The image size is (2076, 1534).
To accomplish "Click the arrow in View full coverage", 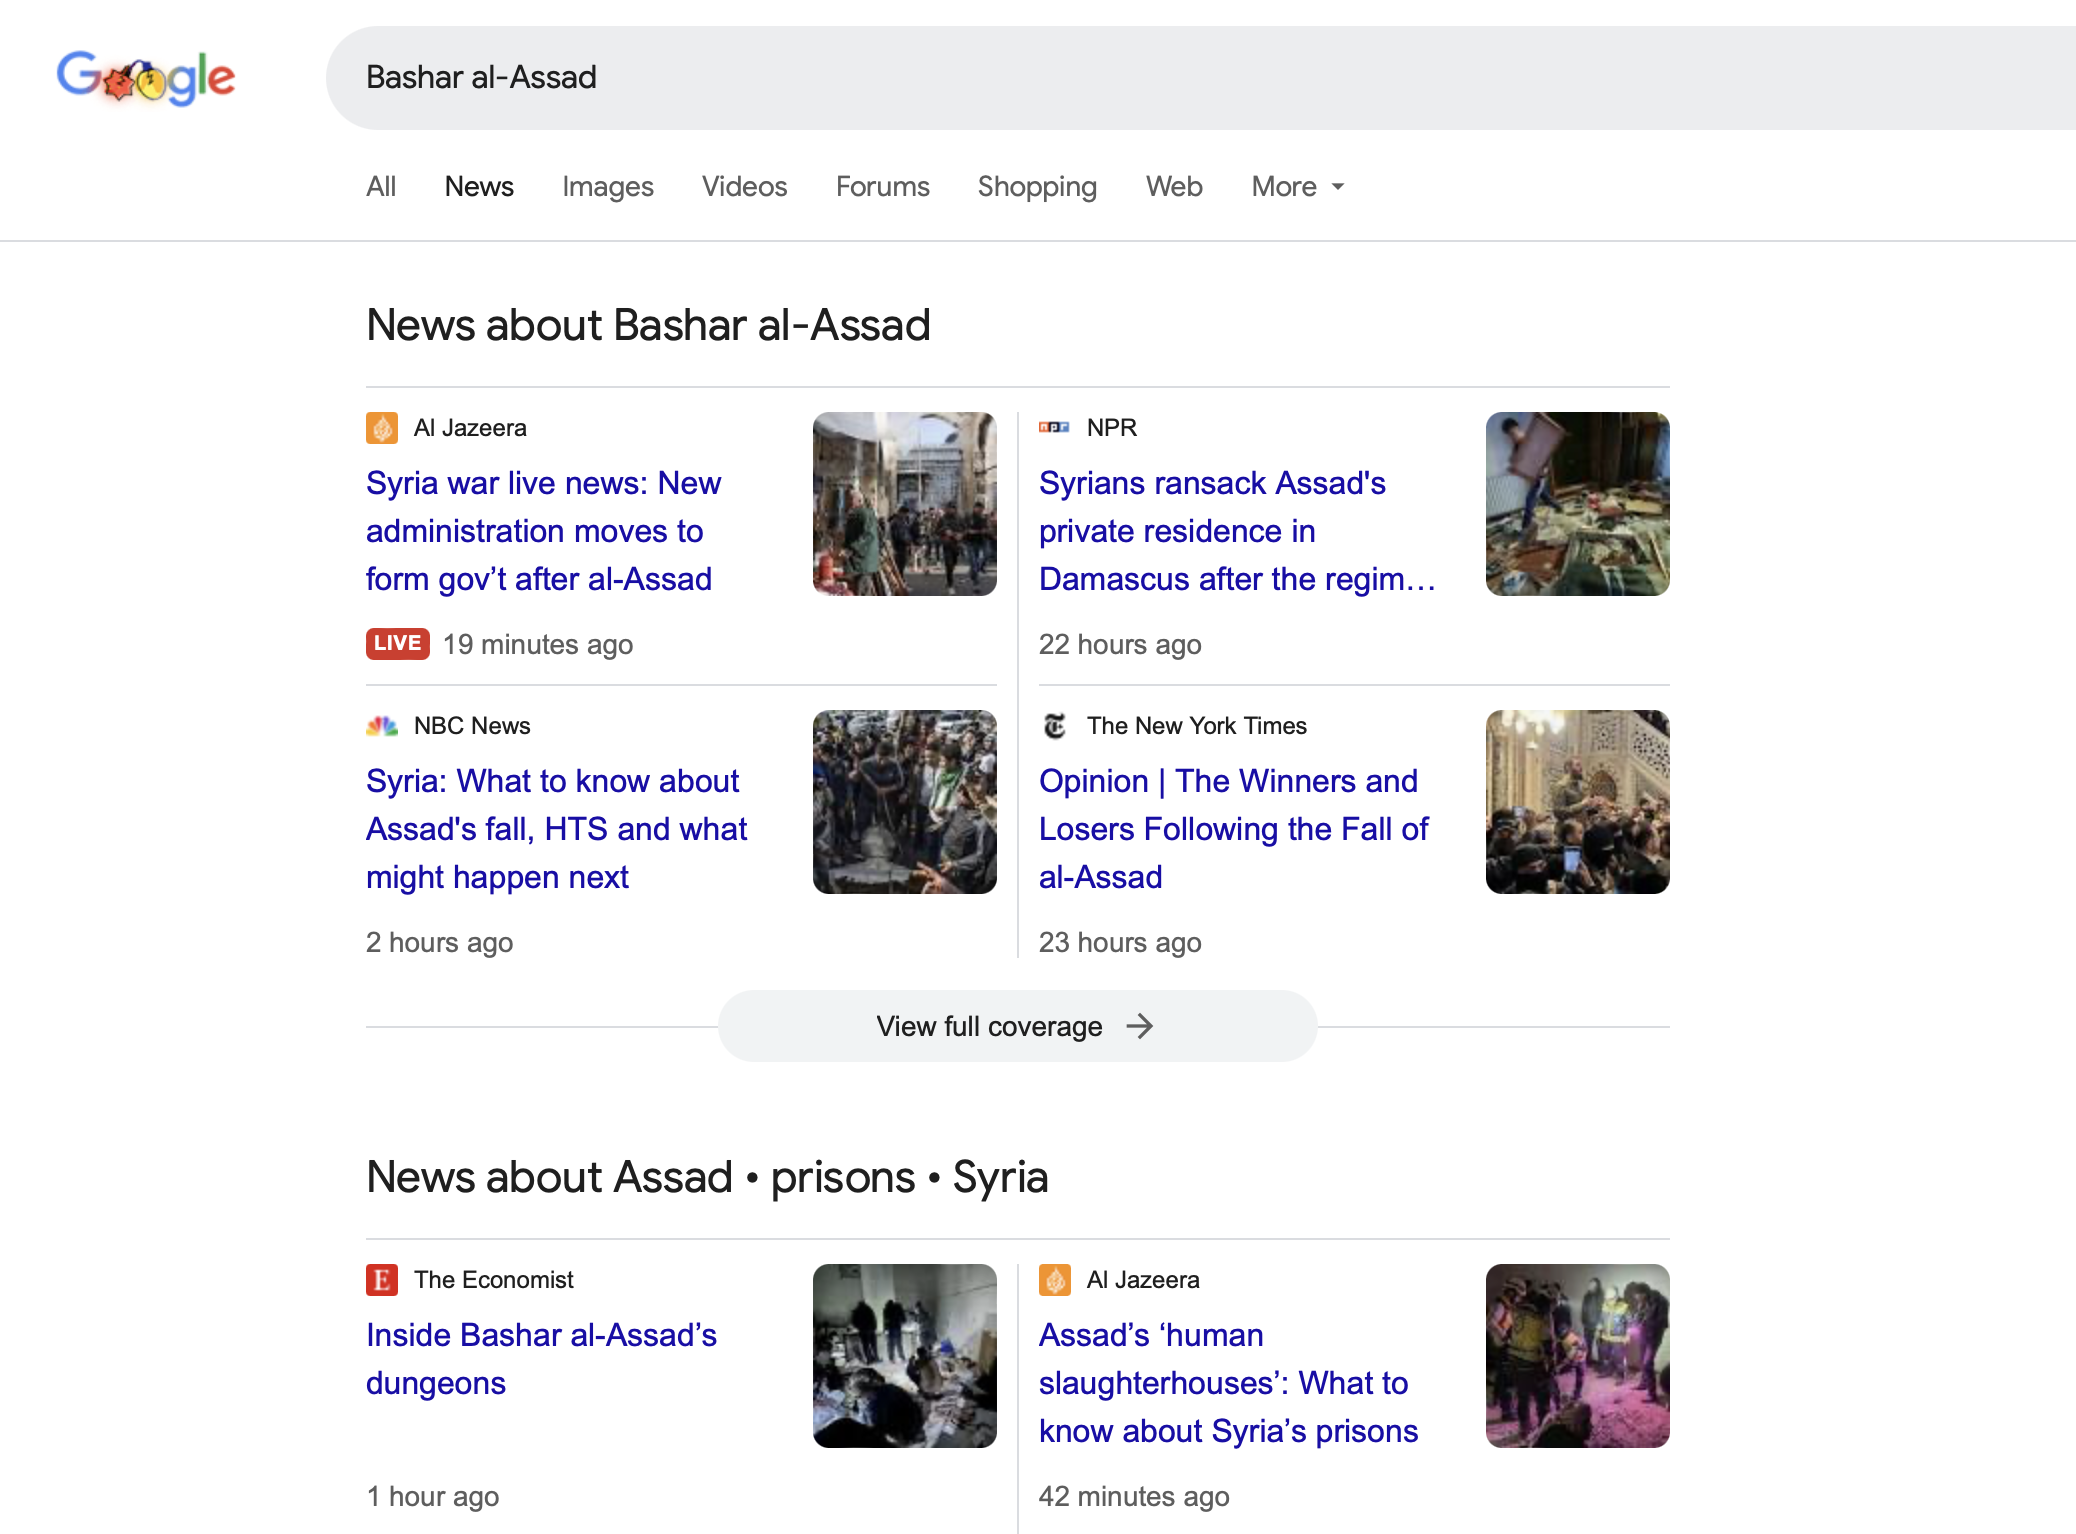I will [x=1140, y=1026].
